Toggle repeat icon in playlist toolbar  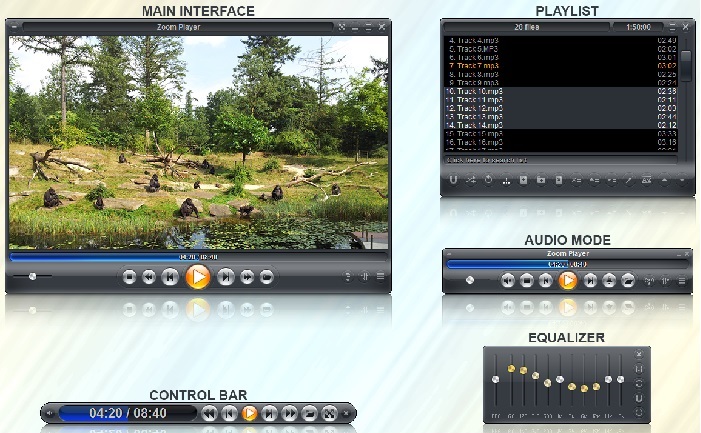[x=488, y=181]
